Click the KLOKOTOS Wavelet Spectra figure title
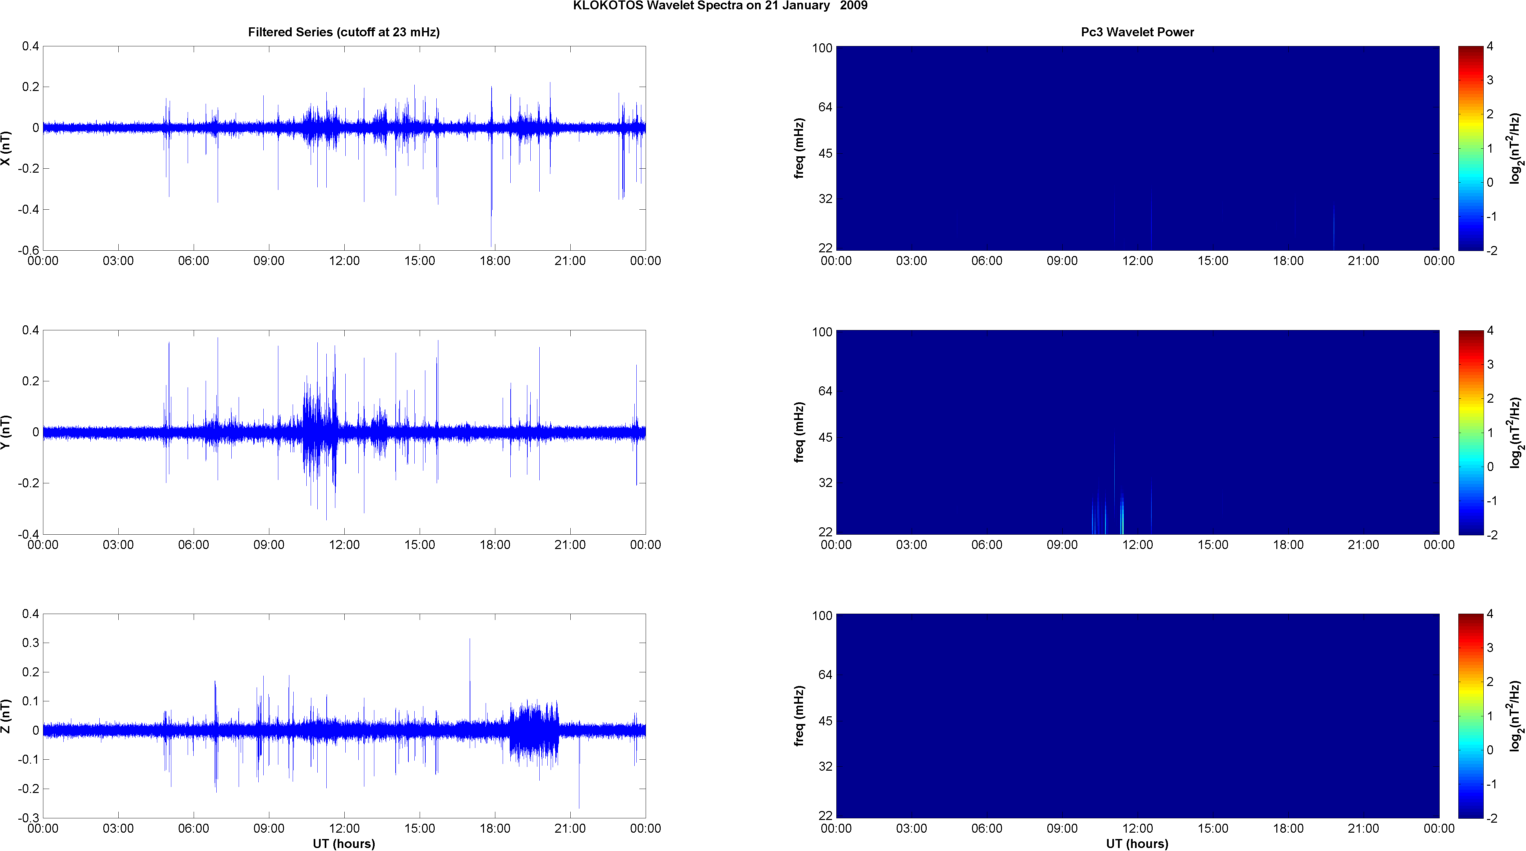The height and width of the screenshot is (851, 1526). pyautogui.click(x=720, y=6)
